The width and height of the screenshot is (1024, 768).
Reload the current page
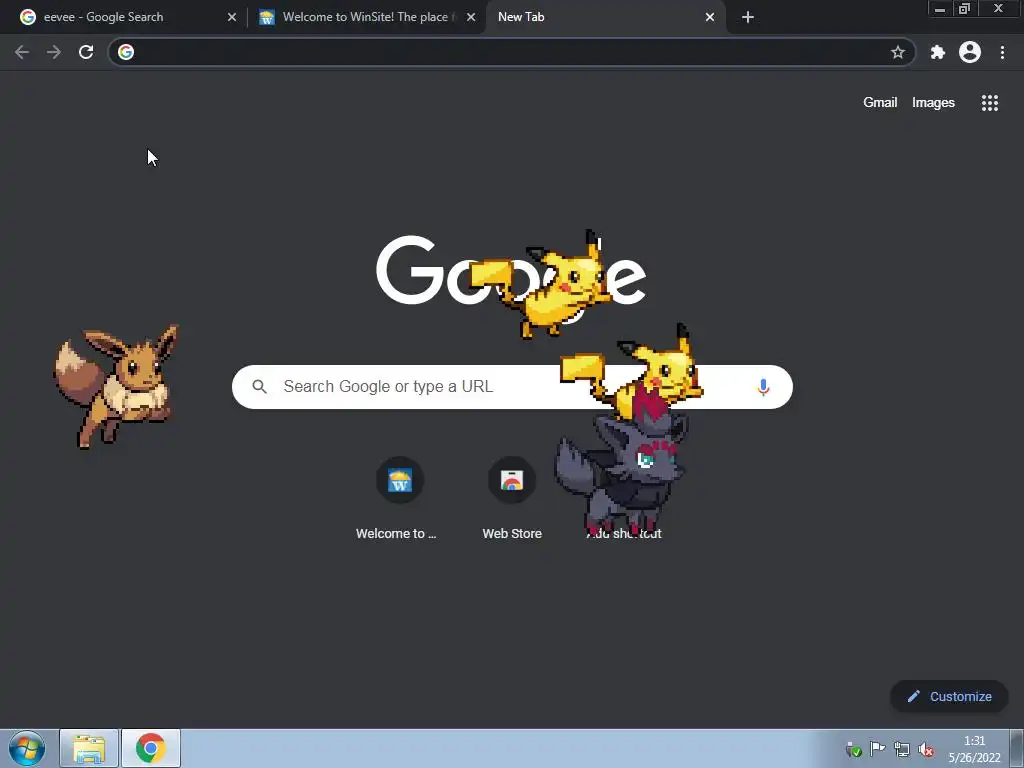click(86, 52)
